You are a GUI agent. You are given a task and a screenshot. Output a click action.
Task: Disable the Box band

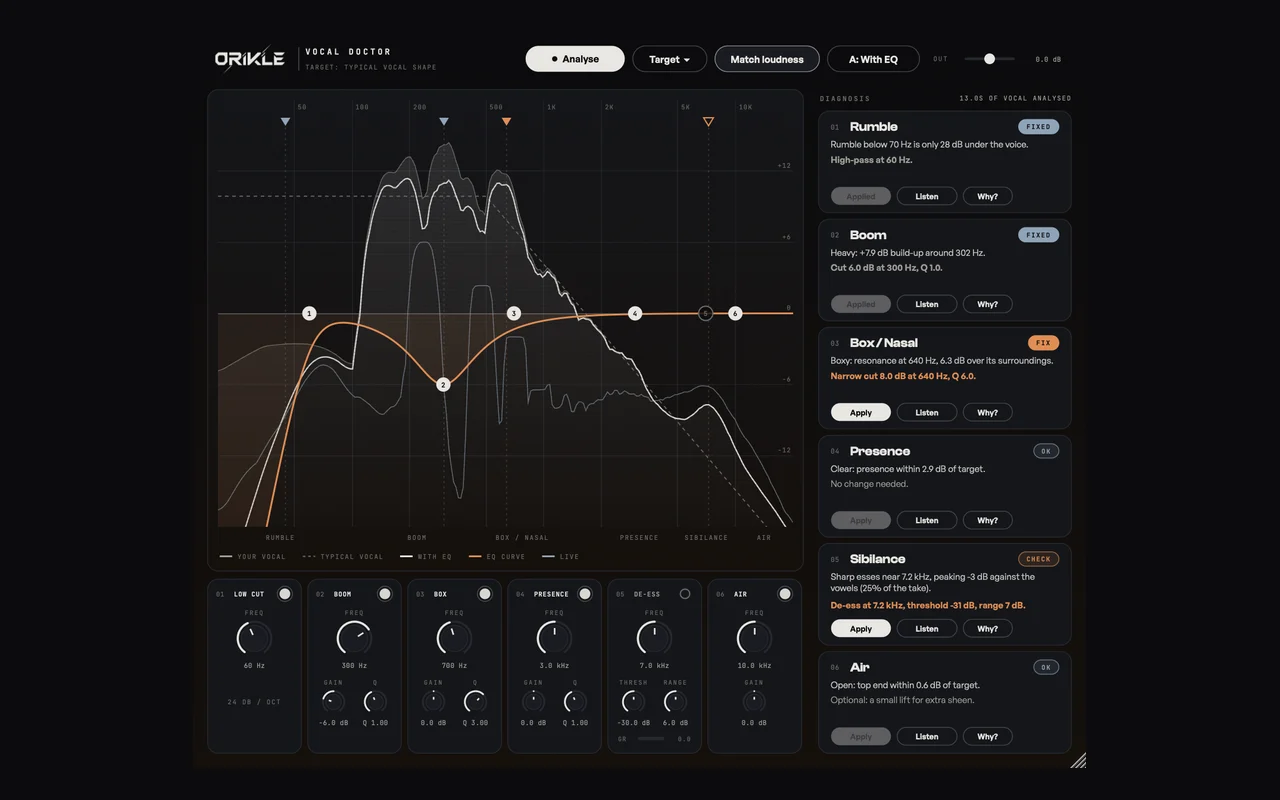tap(485, 594)
